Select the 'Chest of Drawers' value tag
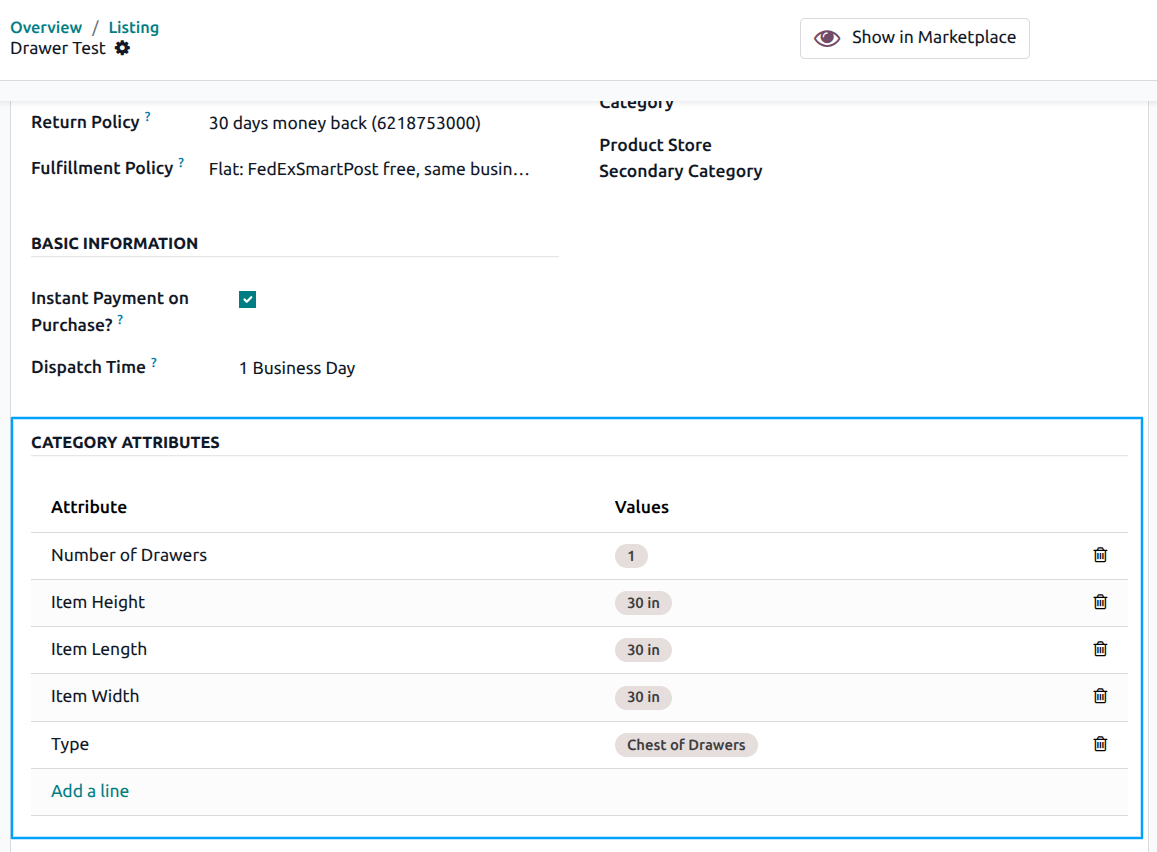 686,745
